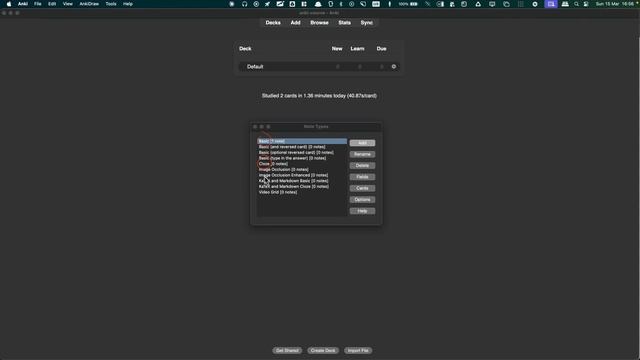Open Stats in the Anki toolbar
Image resolution: width=640 pixels, height=360 pixels.
point(344,23)
